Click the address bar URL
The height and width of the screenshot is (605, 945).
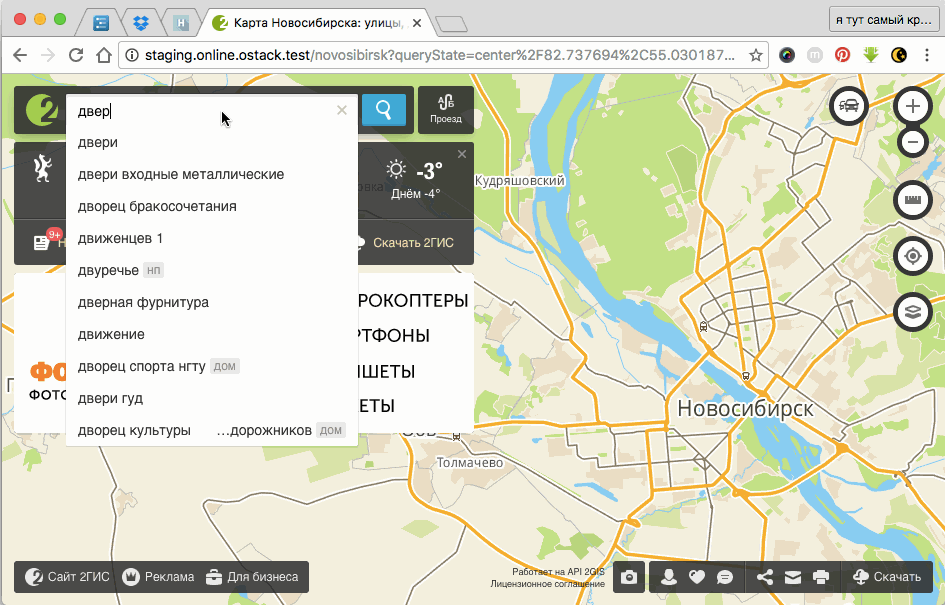[439, 55]
